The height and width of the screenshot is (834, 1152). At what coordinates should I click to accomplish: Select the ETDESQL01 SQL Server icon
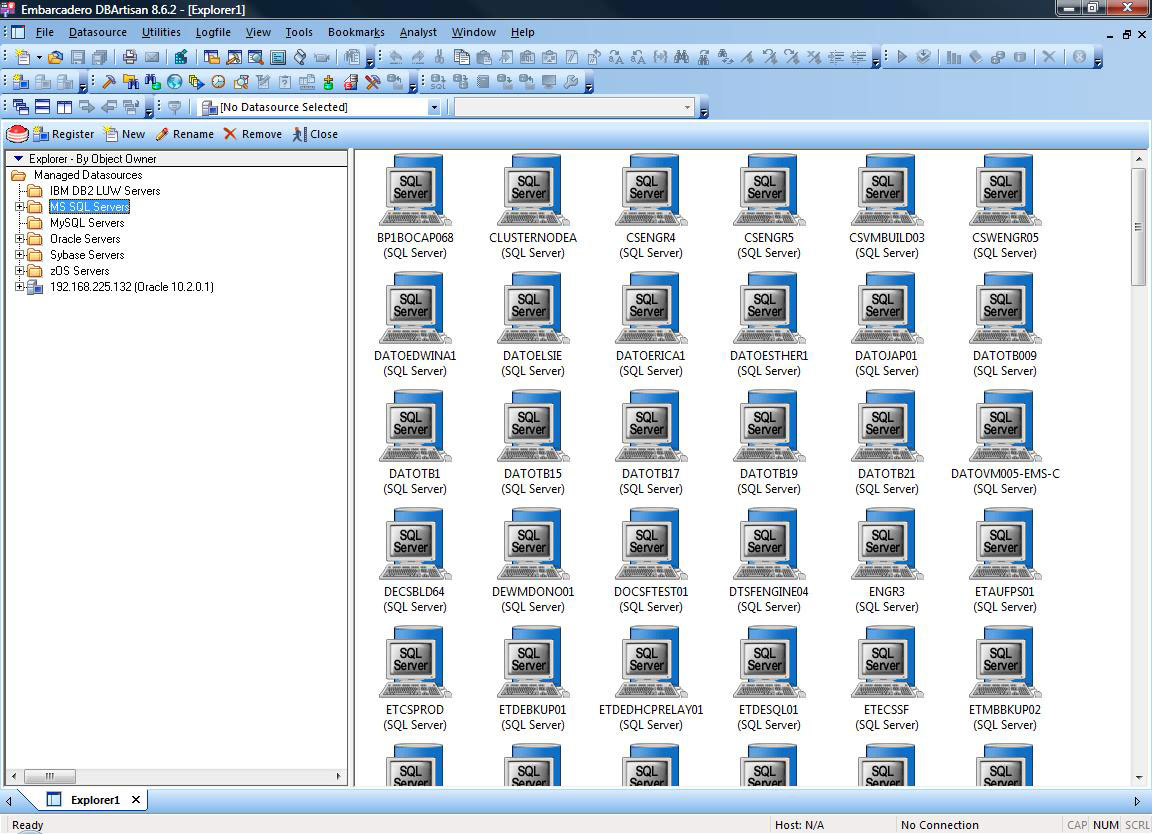click(x=768, y=678)
